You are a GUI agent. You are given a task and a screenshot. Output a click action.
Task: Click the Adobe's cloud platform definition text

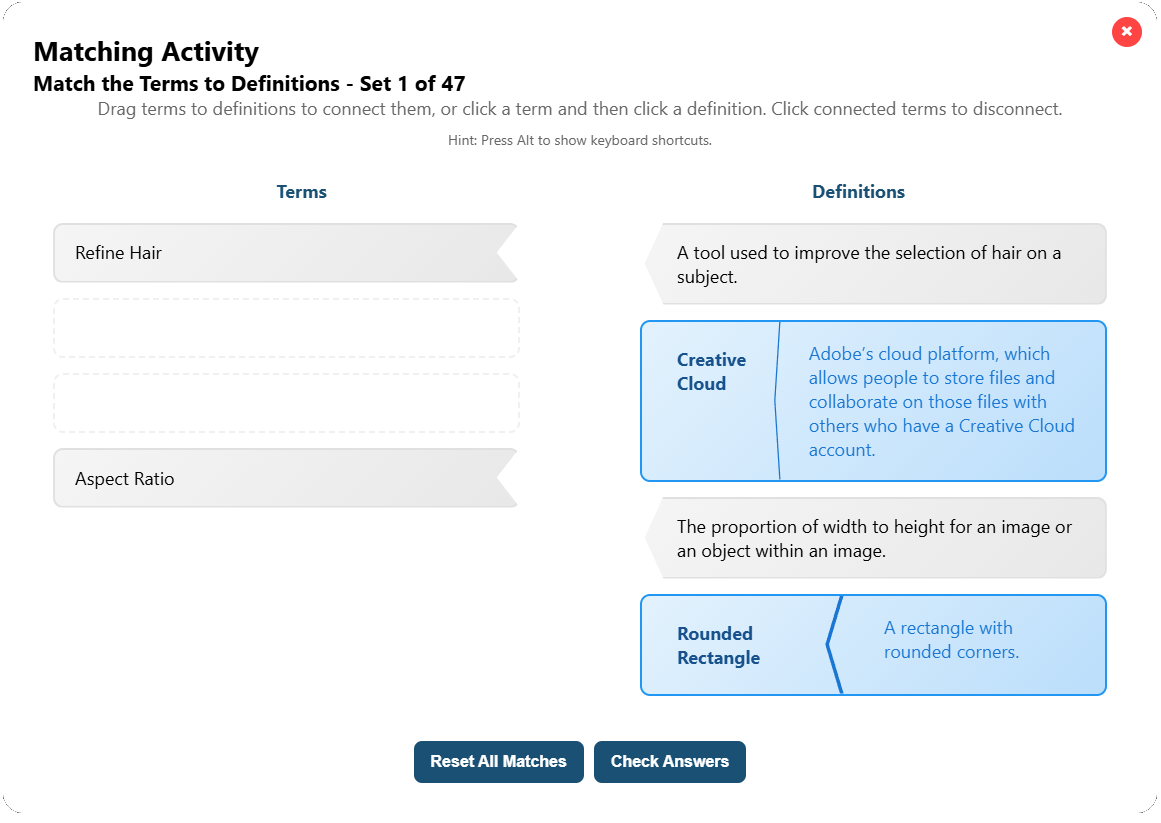pyautogui.click(x=942, y=401)
